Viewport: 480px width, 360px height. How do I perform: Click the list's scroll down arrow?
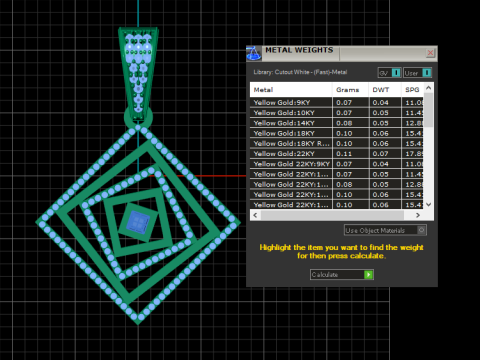click(x=429, y=205)
